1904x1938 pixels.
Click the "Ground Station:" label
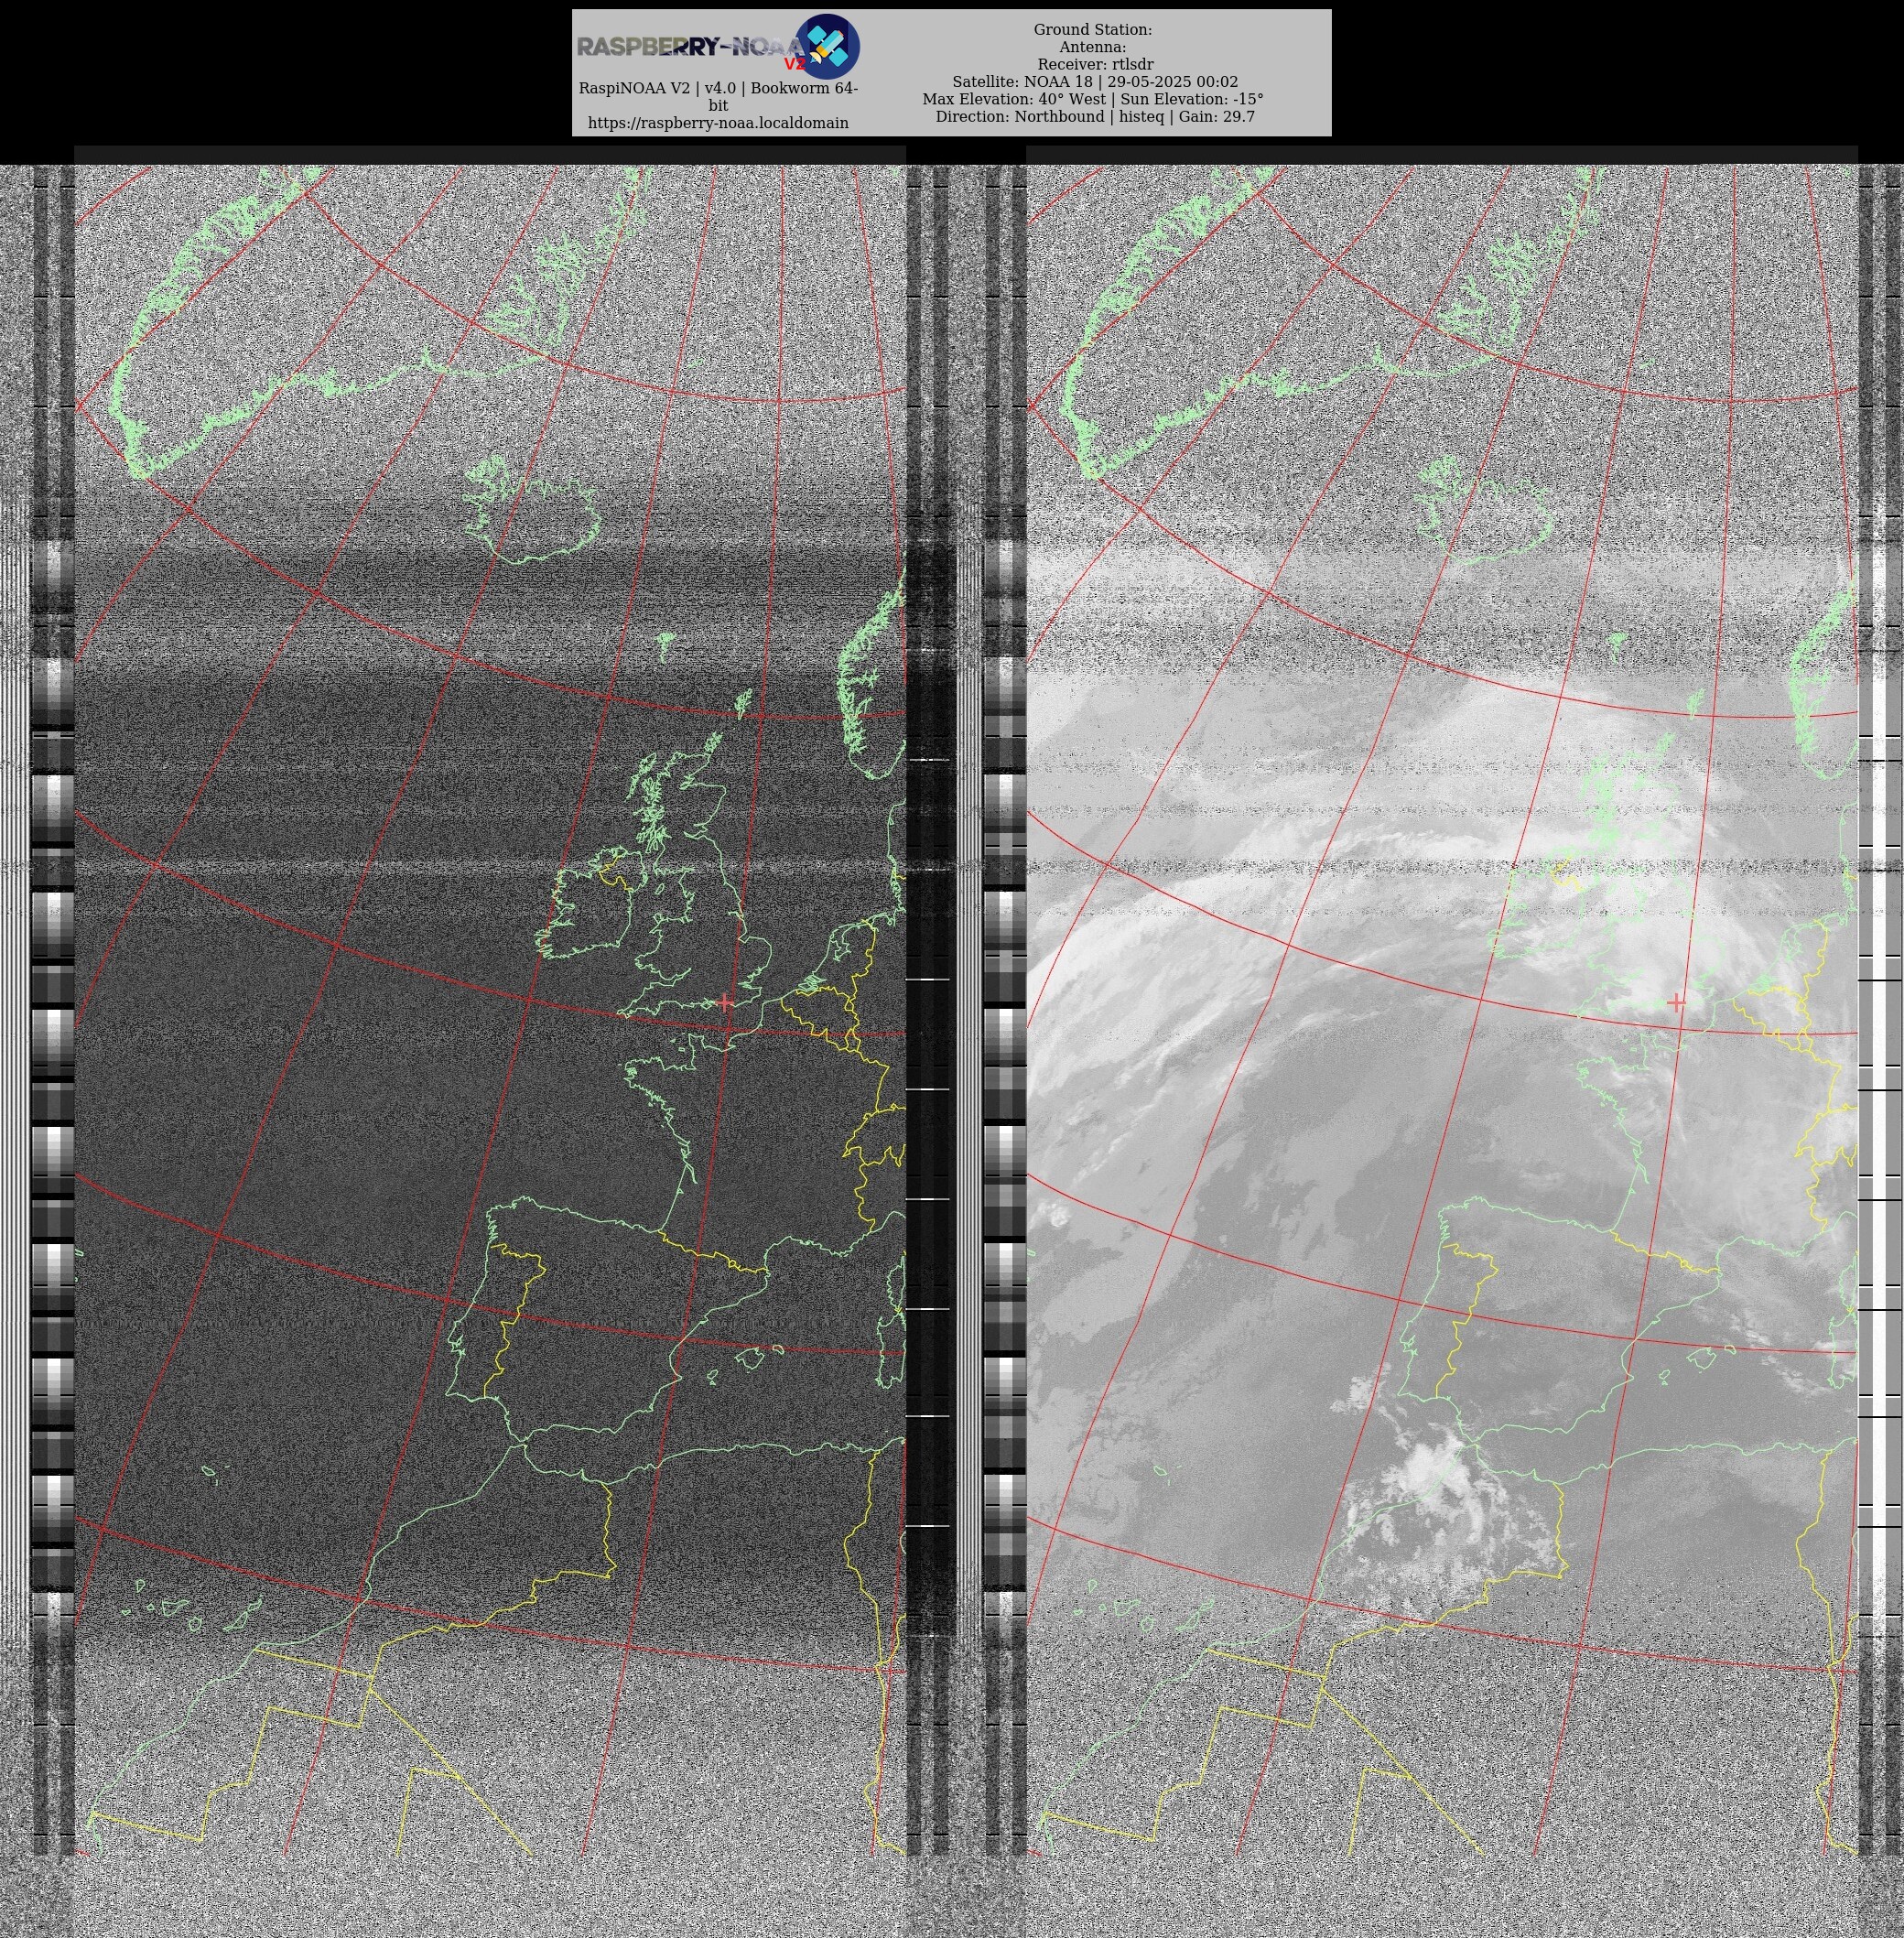click(x=1093, y=30)
